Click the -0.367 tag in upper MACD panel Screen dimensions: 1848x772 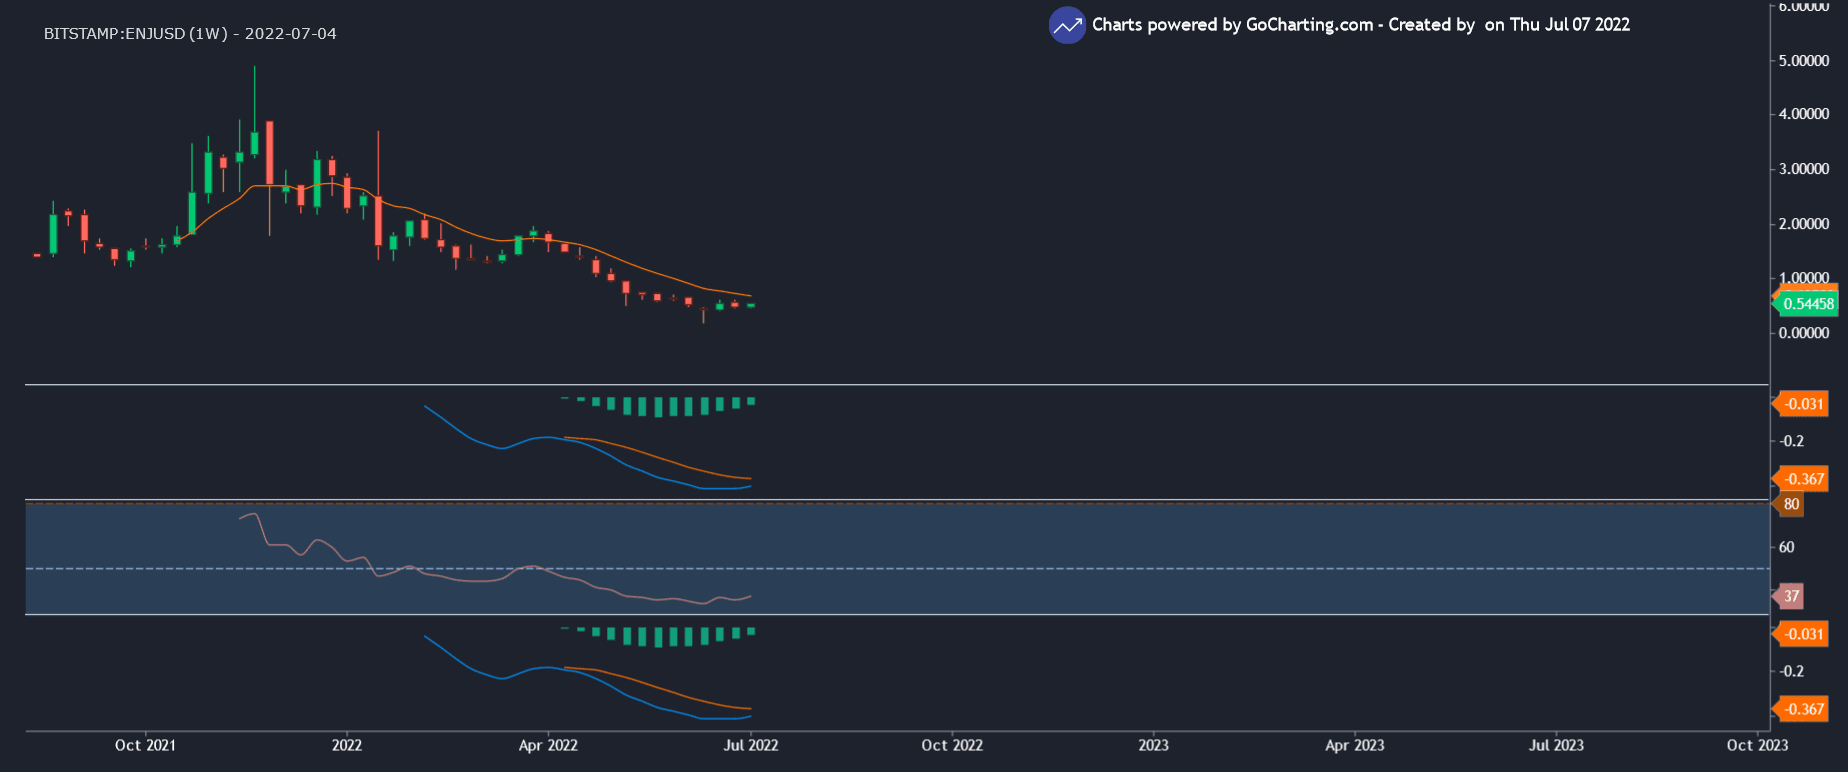[x=1804, y=479]
